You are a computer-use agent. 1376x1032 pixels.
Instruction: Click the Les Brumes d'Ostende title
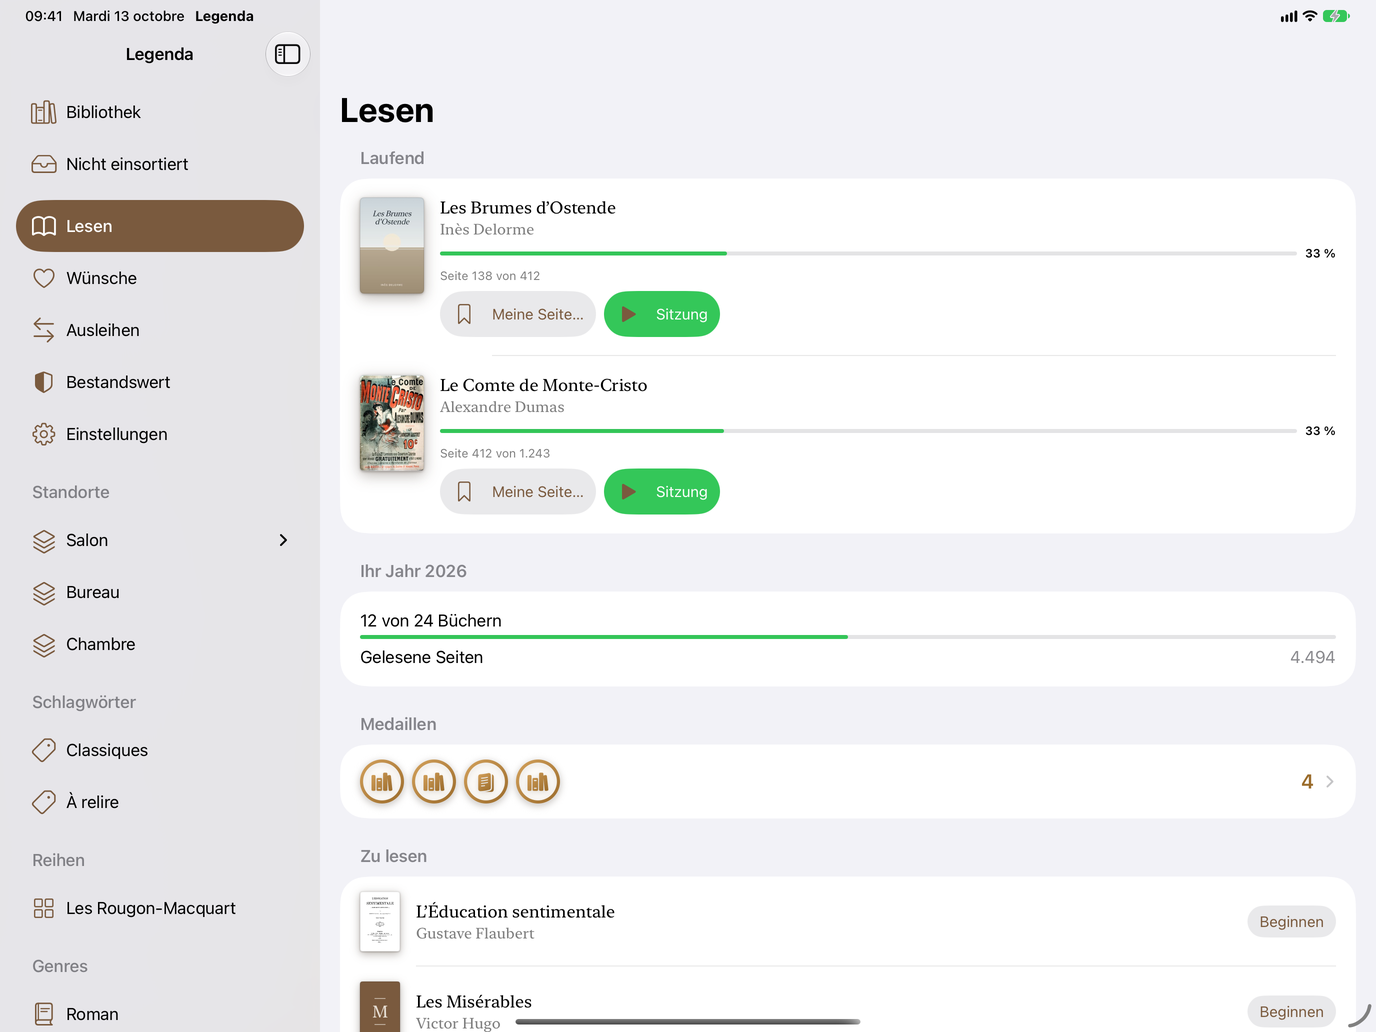pos(528,208)
